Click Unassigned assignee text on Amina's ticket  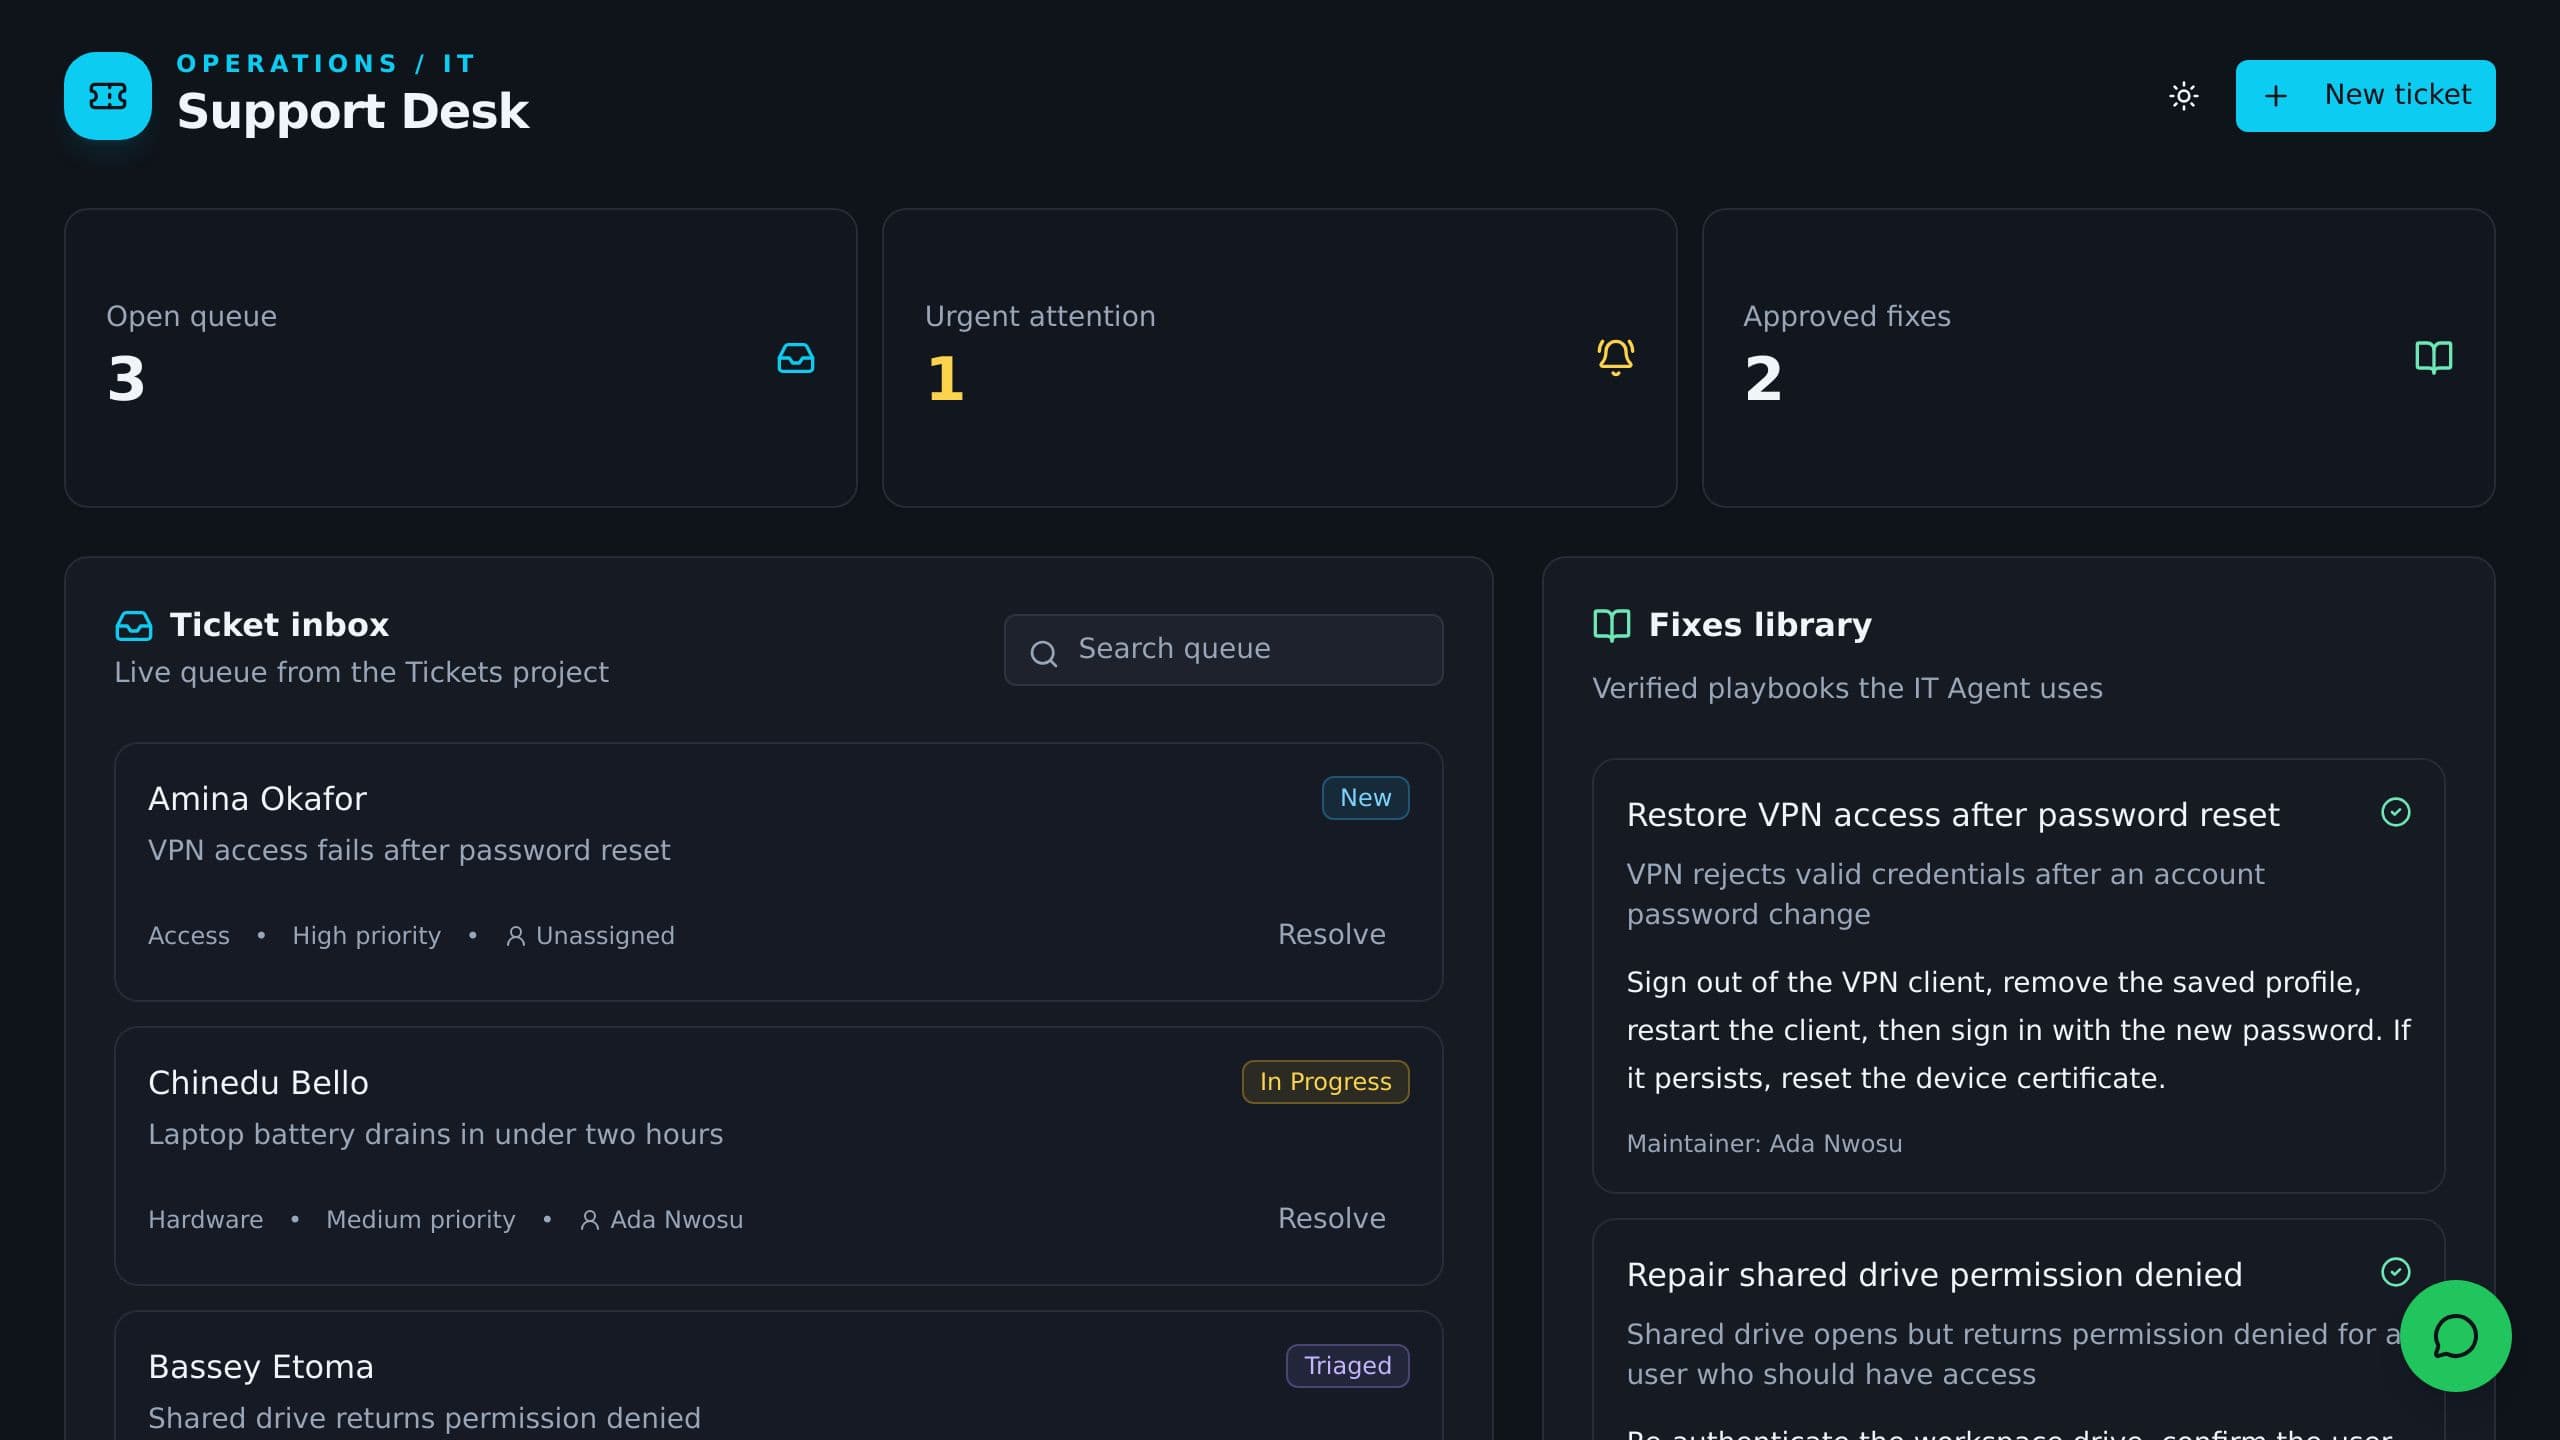point(605,936)
